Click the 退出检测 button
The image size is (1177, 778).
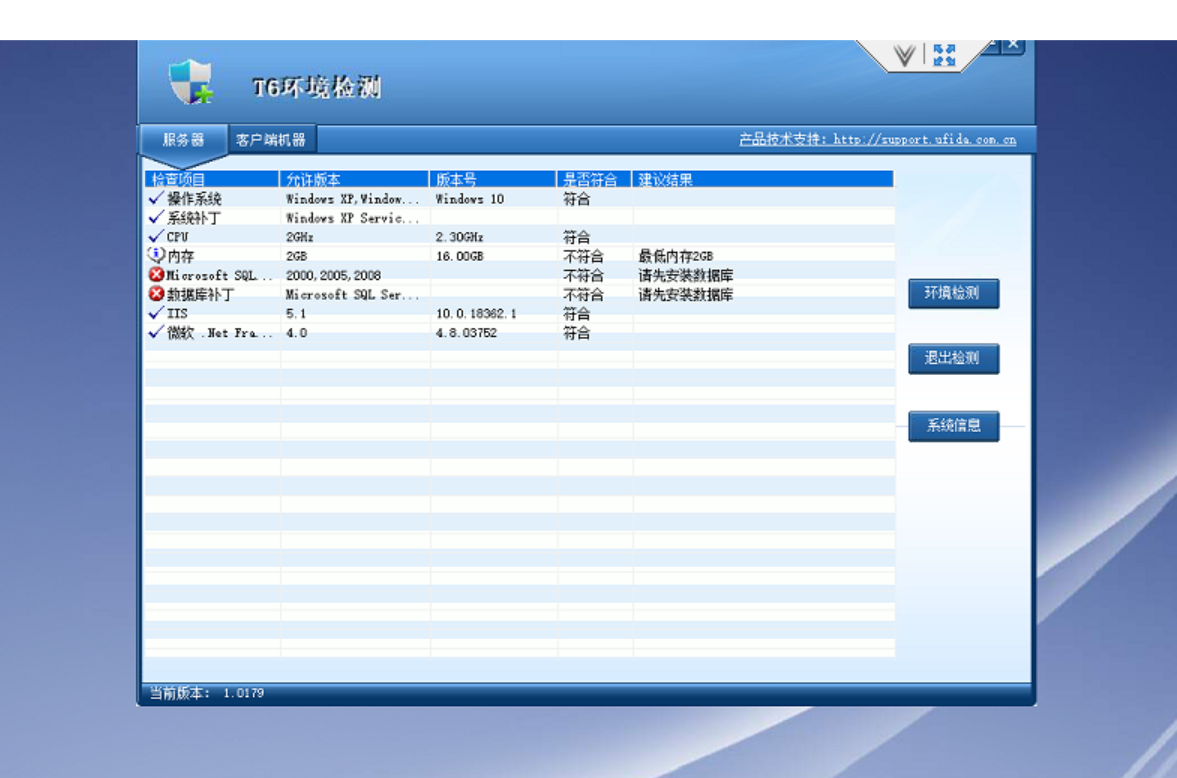[x=953, y=359]
